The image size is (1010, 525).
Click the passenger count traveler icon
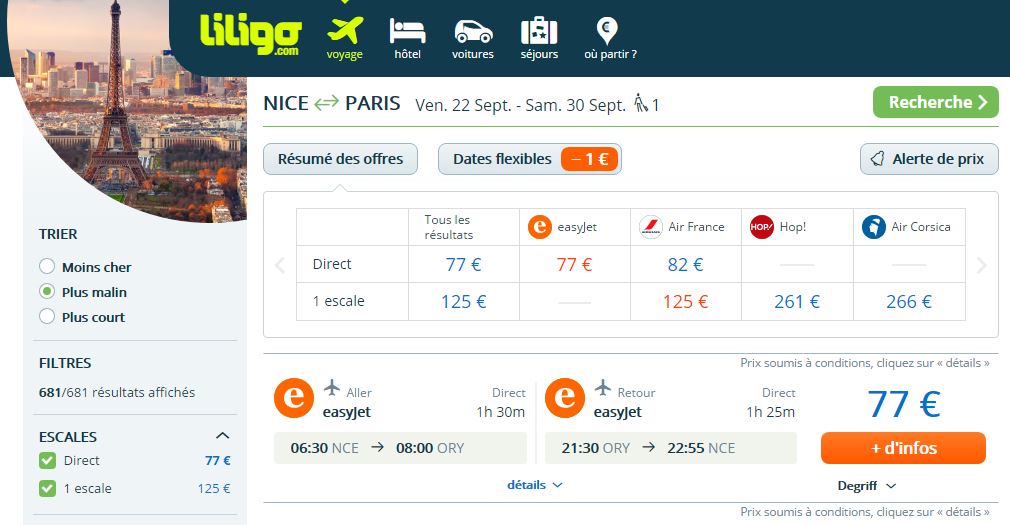click(x=640, y=103)
